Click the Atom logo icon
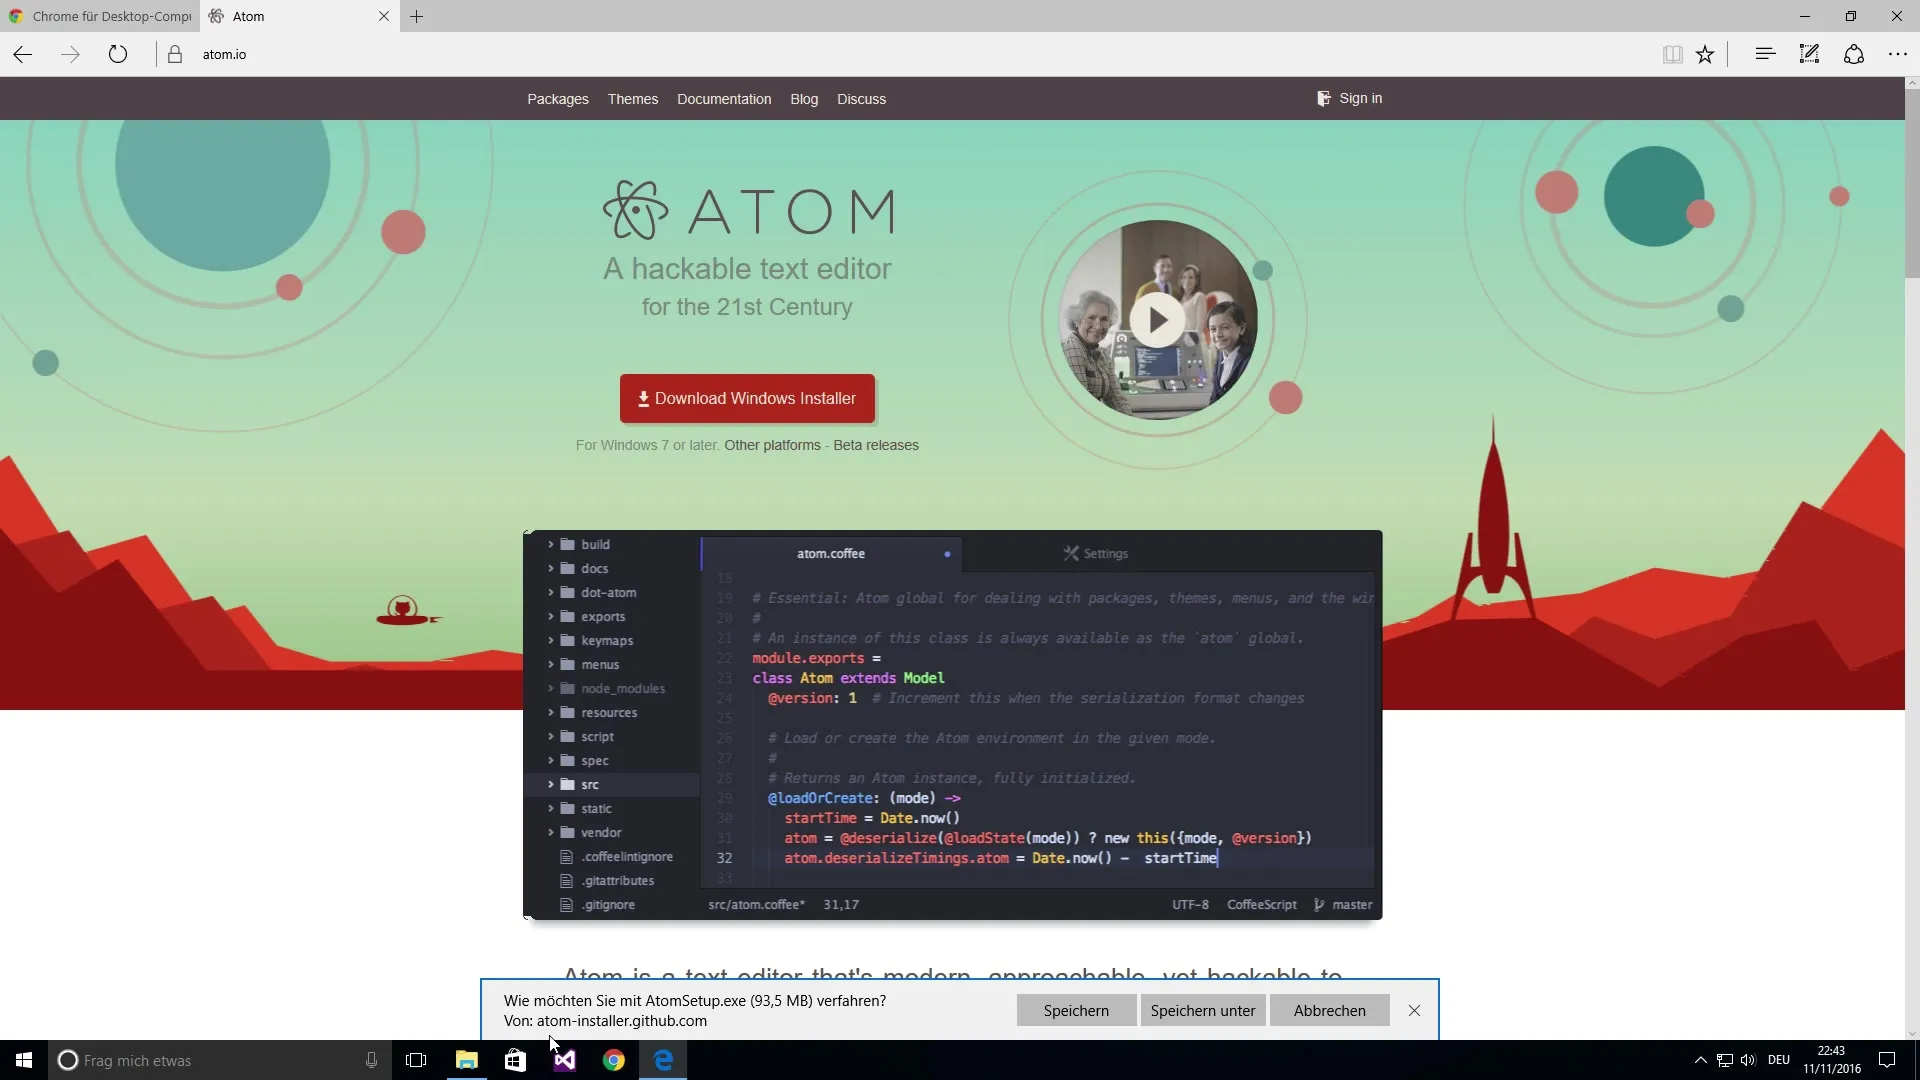Screen dimensions: 1920x1080 click(635, 210)
